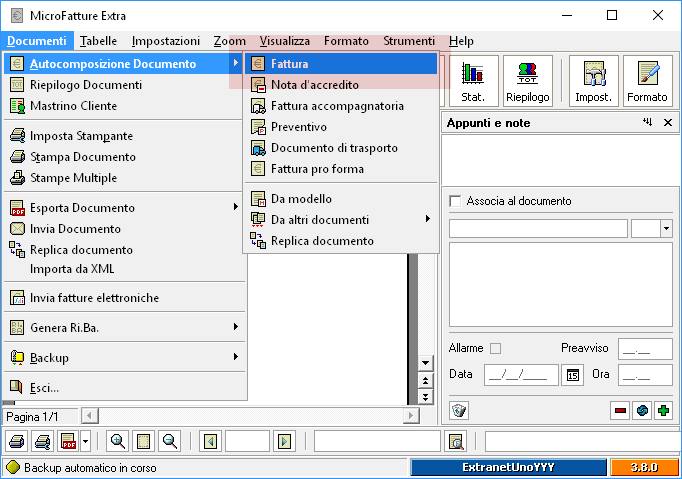Choose Nota d'accredito
The image size is (682, 479).
[x=341, y=85]
